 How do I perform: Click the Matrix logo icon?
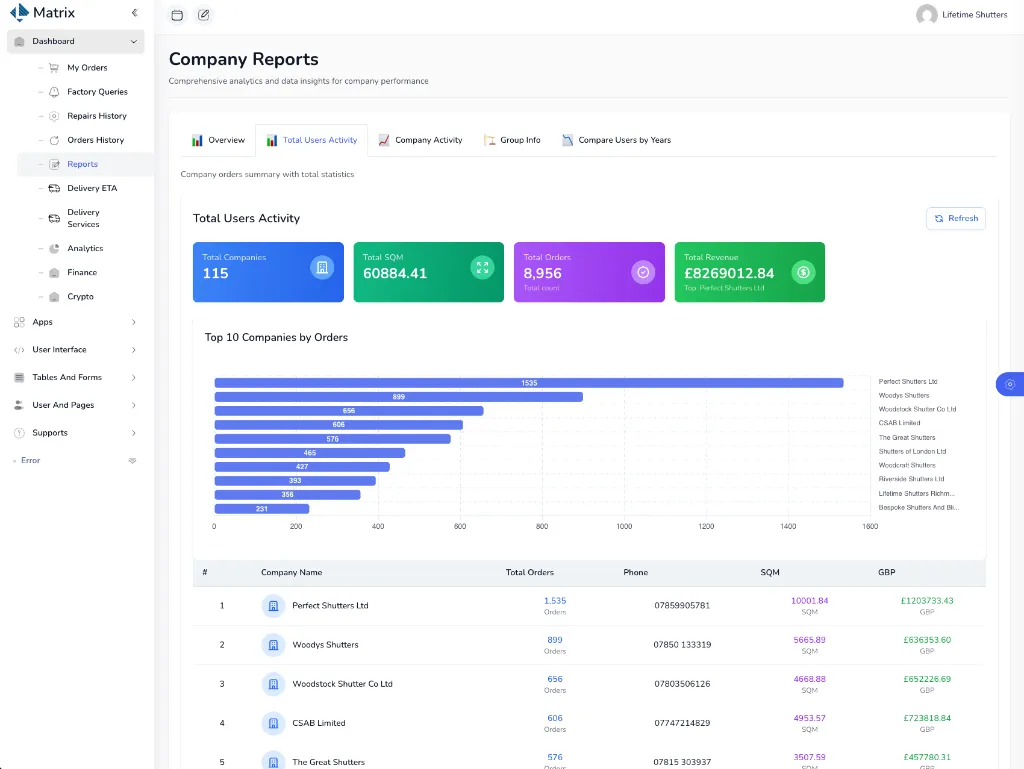(20, 12)
